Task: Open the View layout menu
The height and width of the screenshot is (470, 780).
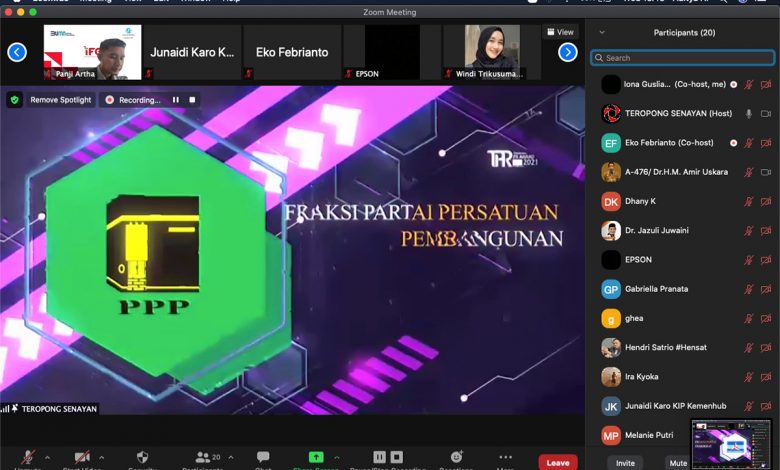Action: click(x=560, y=32)
